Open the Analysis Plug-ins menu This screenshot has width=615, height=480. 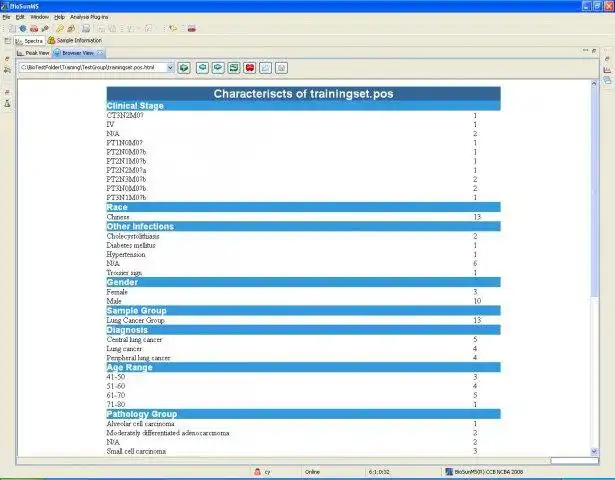89,17
